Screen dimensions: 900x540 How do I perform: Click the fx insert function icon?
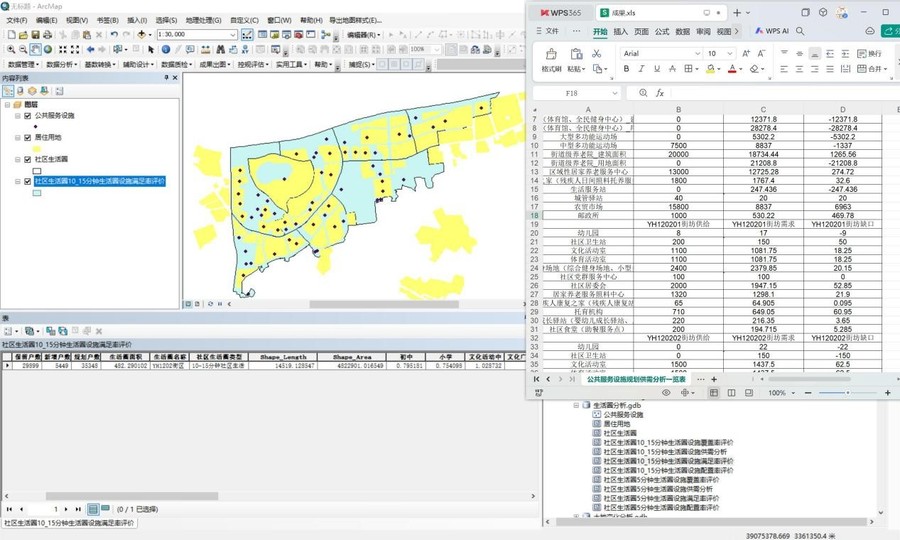pos(661,93)
